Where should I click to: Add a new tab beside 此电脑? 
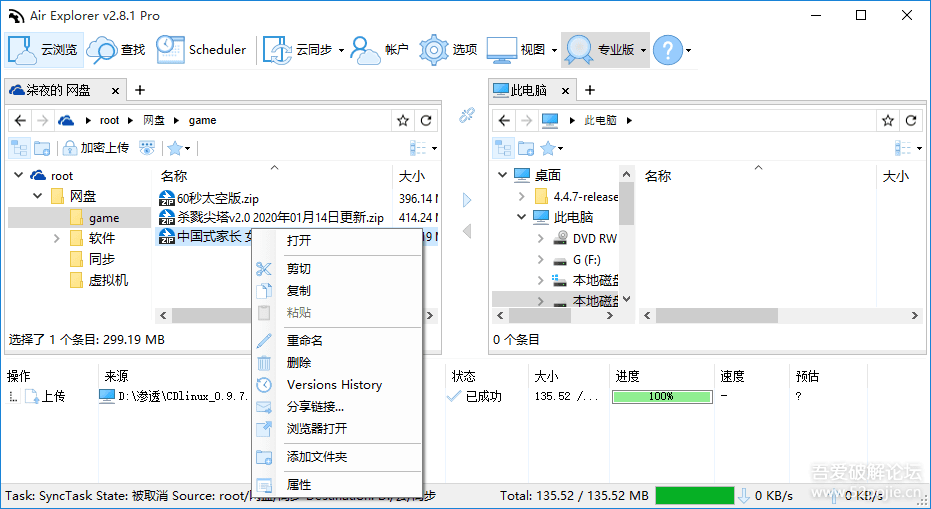[590, 90]
